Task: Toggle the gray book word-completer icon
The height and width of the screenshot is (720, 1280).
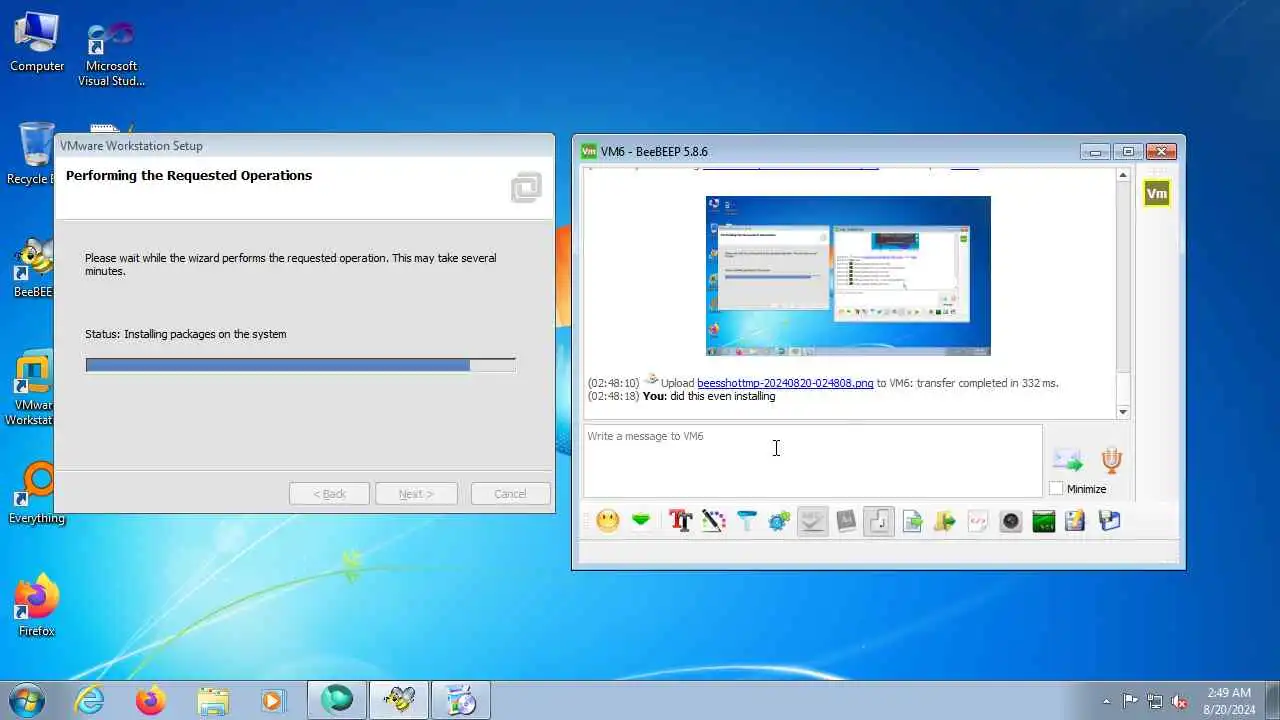Action: click(846, 521)
